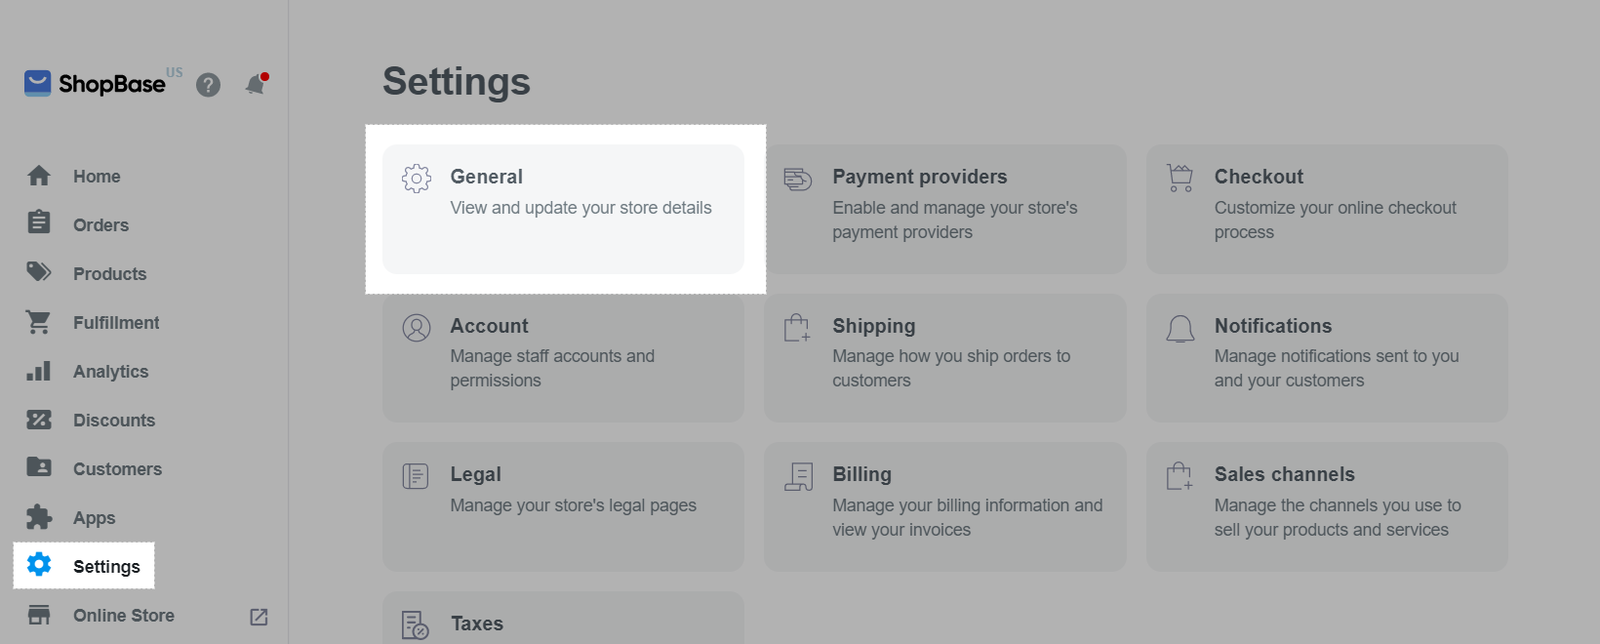The height and width of the screenshot is (644, 1600).
Task: Open the notifications bell icon
Action: click(256, 85)
